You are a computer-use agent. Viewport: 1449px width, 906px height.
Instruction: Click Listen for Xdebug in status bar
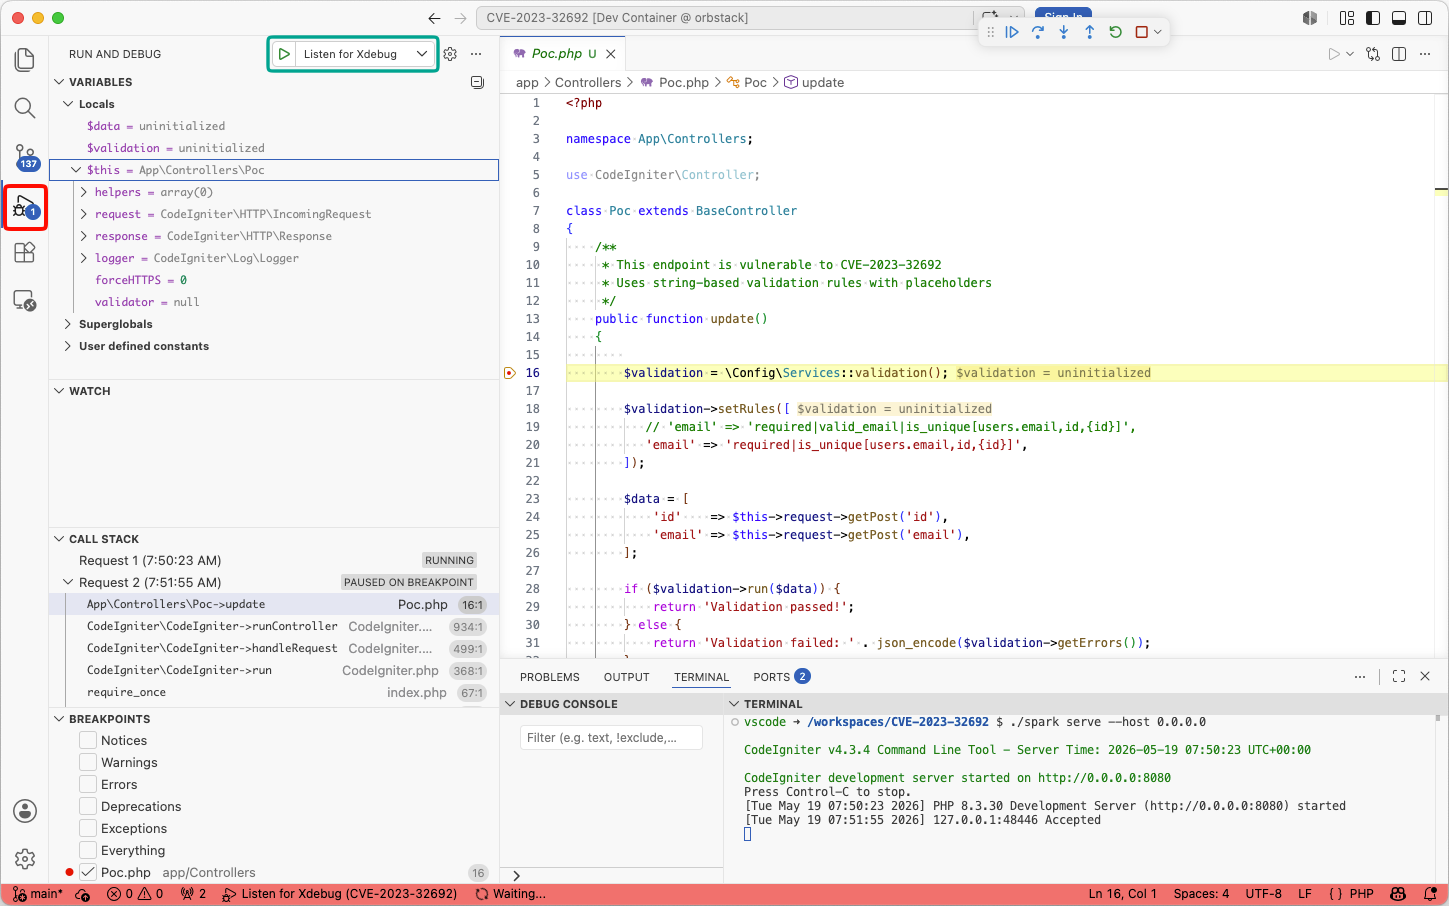pyautogui.click(x=340, y=894)
